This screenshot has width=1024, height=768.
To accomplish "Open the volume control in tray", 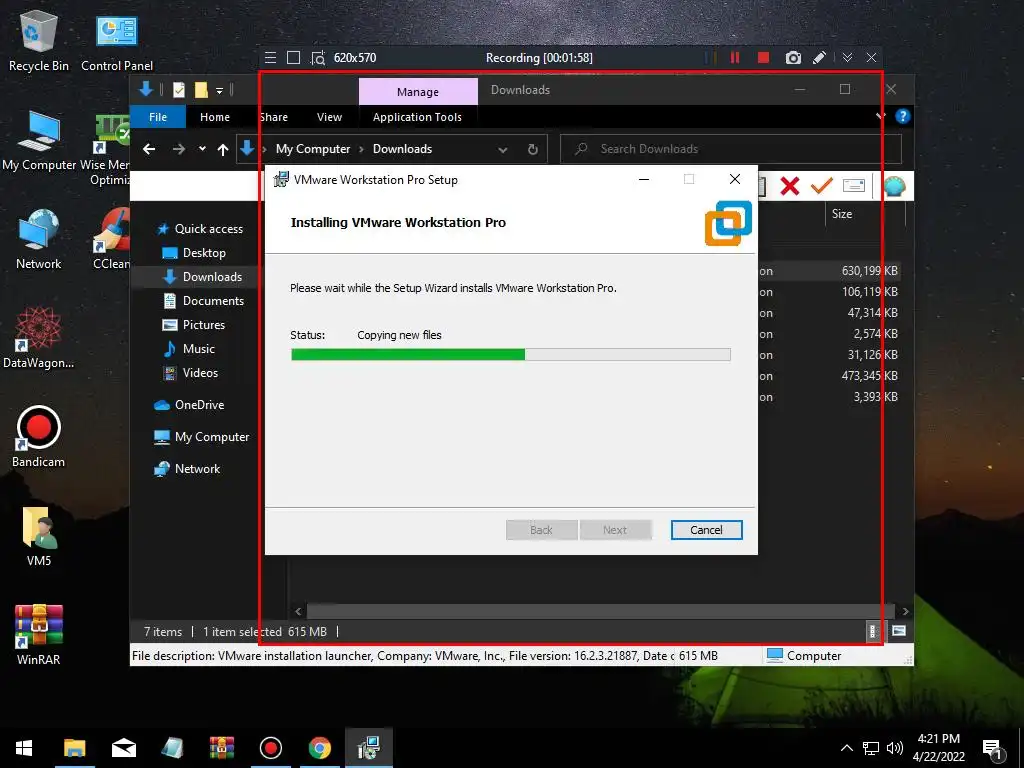I will coord(895,748).
